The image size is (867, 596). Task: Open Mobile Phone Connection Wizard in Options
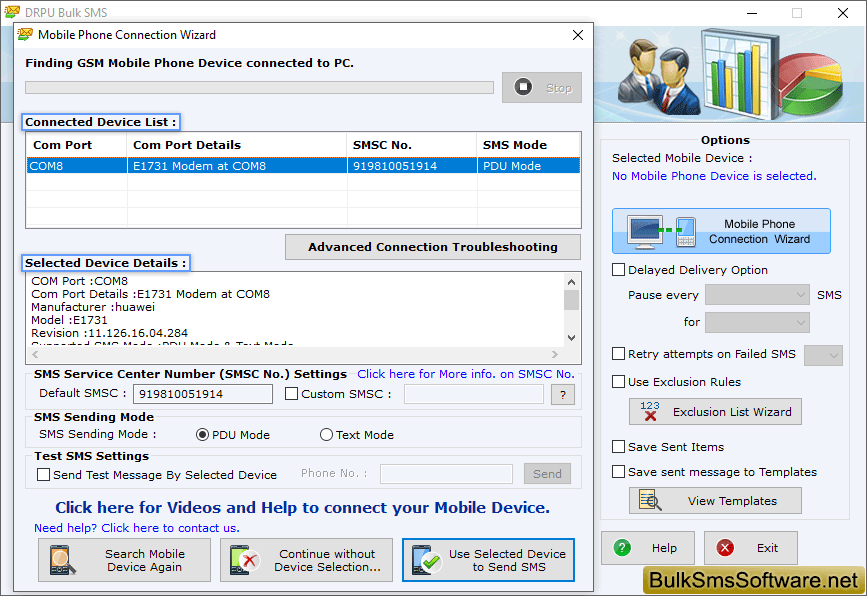721,231
